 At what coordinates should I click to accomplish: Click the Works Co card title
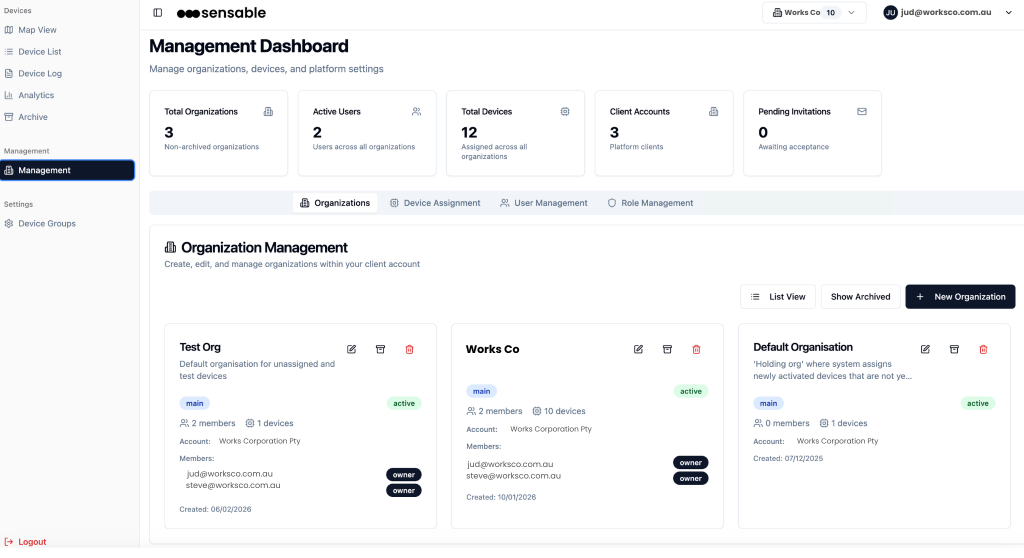(x=492, y=349)
